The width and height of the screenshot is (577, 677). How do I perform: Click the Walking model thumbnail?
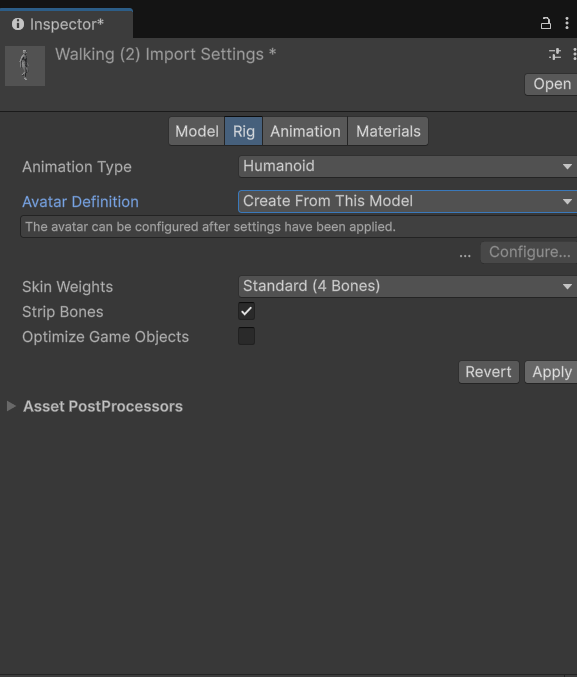(x=25, y=66)
